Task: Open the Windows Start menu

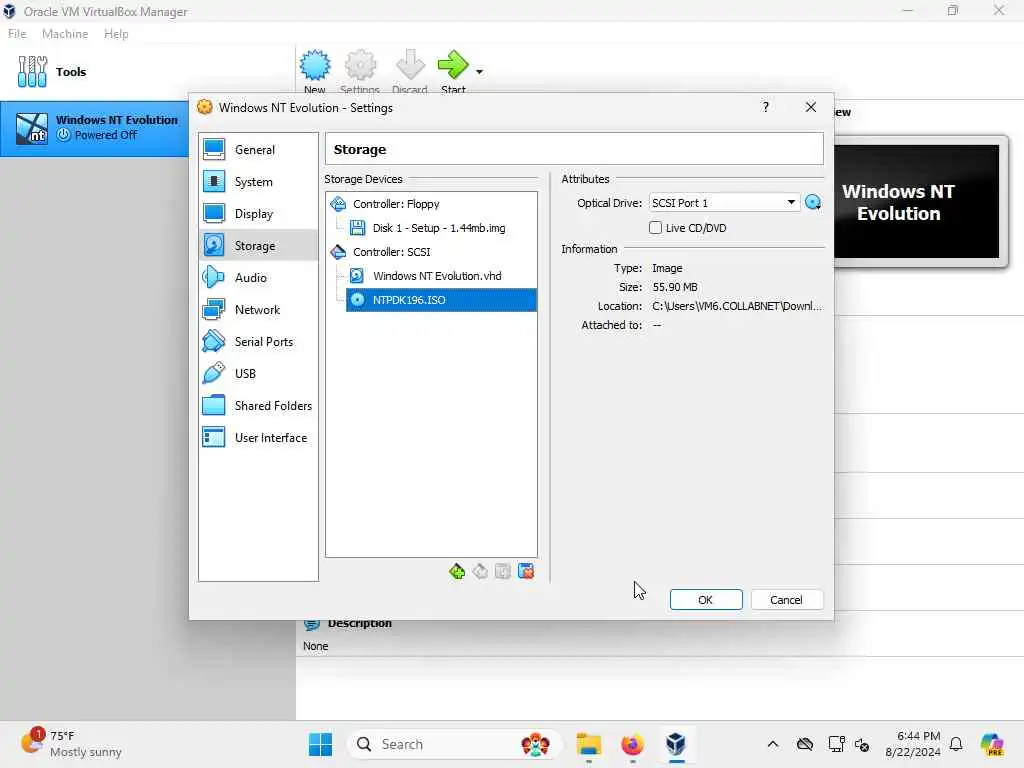Action: [320, 744]
